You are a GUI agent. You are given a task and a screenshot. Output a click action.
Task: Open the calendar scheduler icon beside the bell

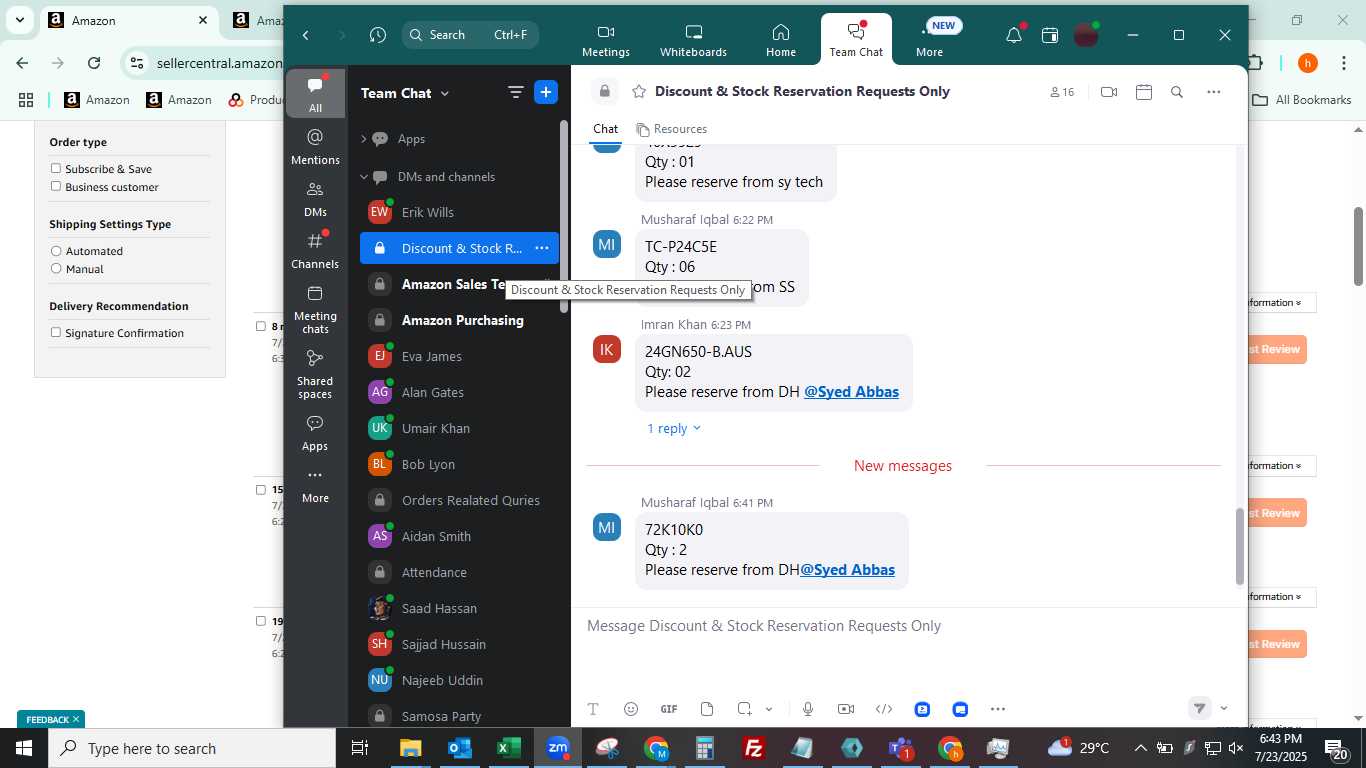coord(1049,35)
